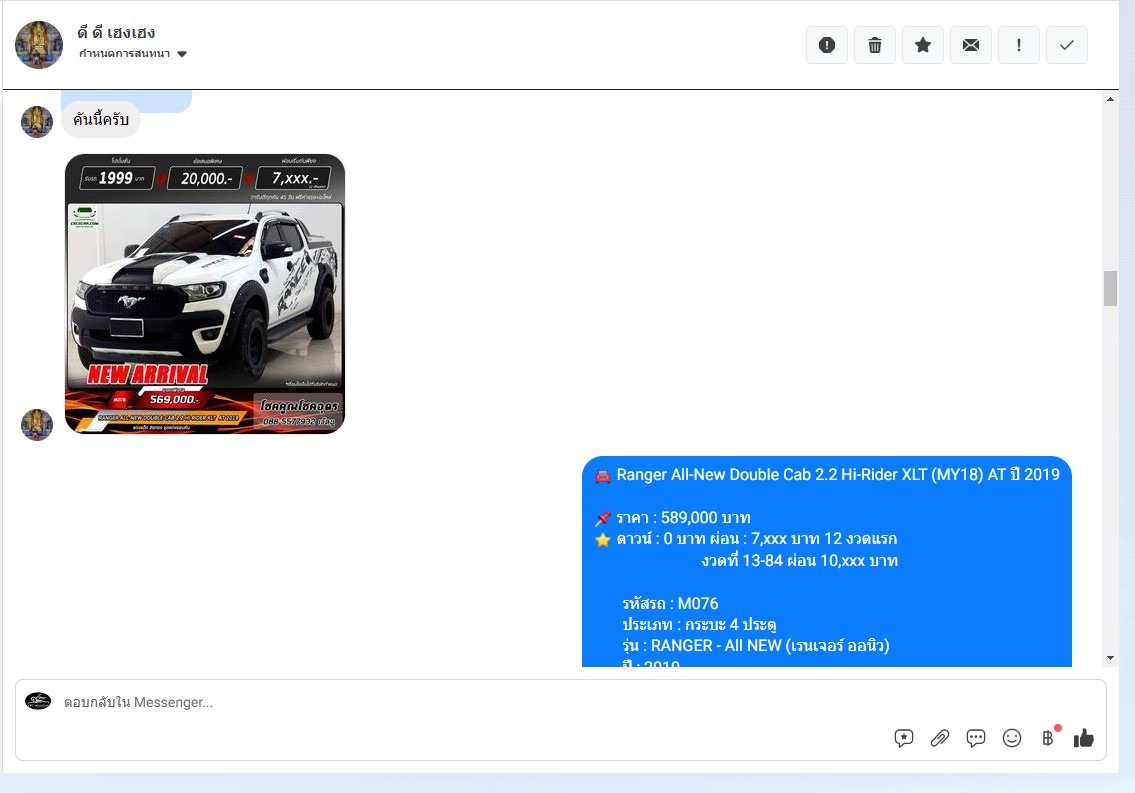
Task: Open saved replies icon in composer
Action: [903, 738]
